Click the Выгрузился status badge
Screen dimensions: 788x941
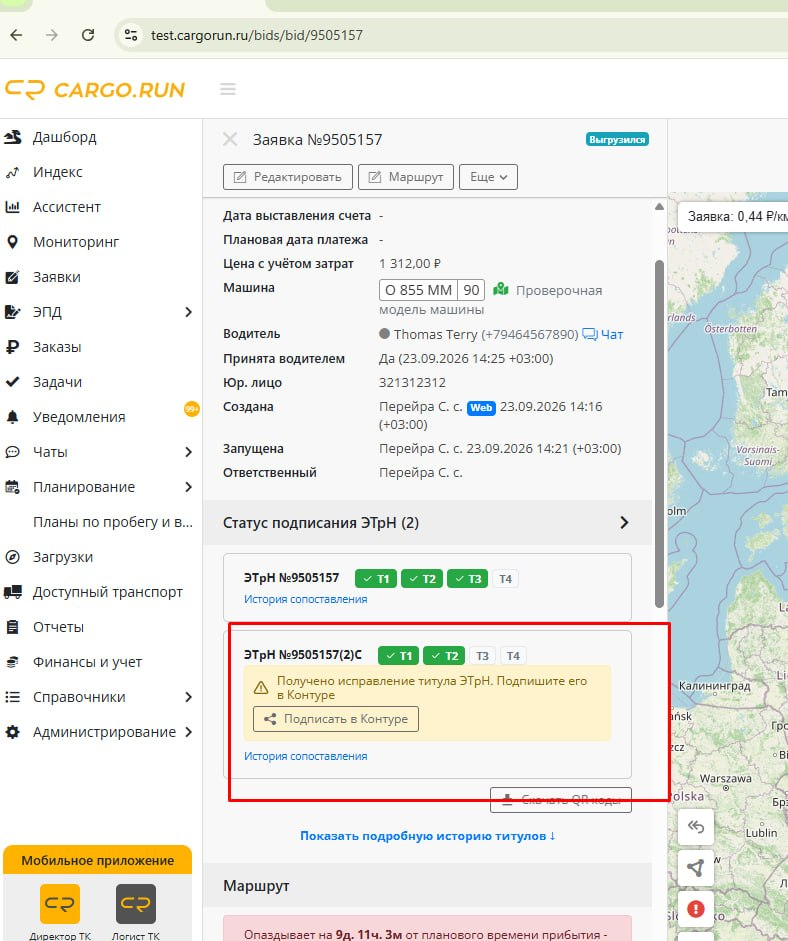point(618,139)
